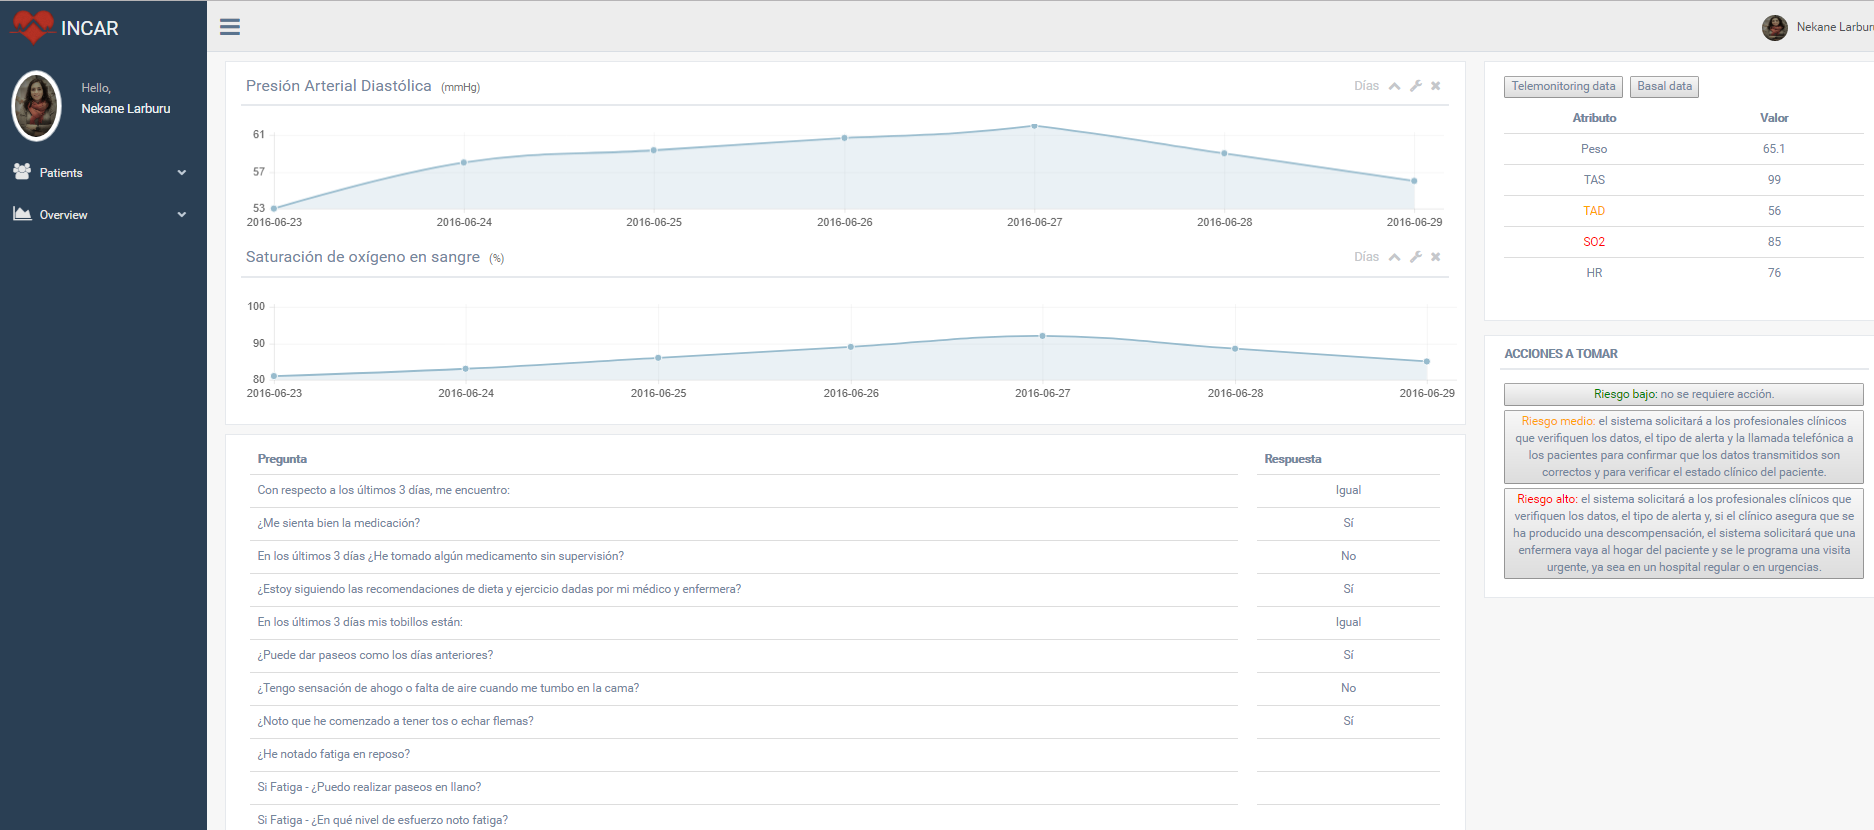Expand the Patients menu chevron
The height and width of the screenshot is (830, 1874).
[182, 173]
